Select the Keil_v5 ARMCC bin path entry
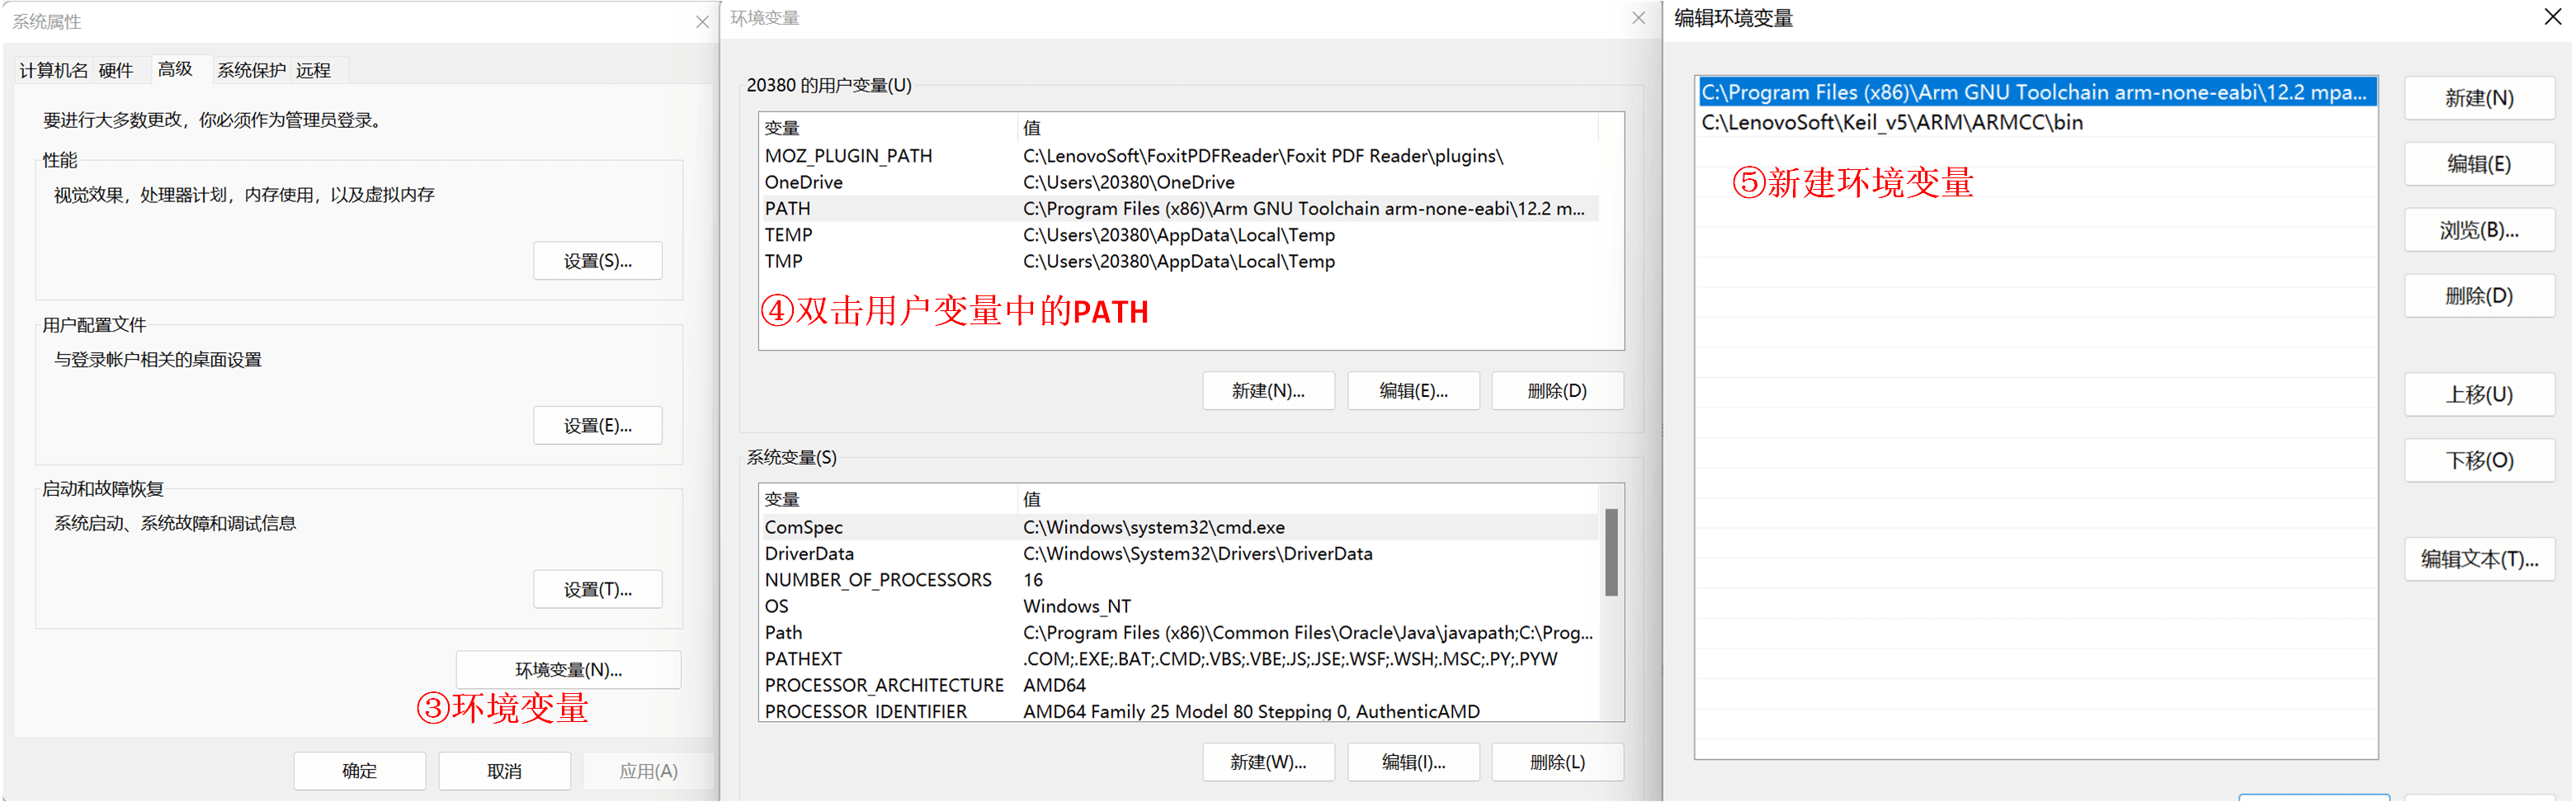2576x802 pixels. 1891,123
